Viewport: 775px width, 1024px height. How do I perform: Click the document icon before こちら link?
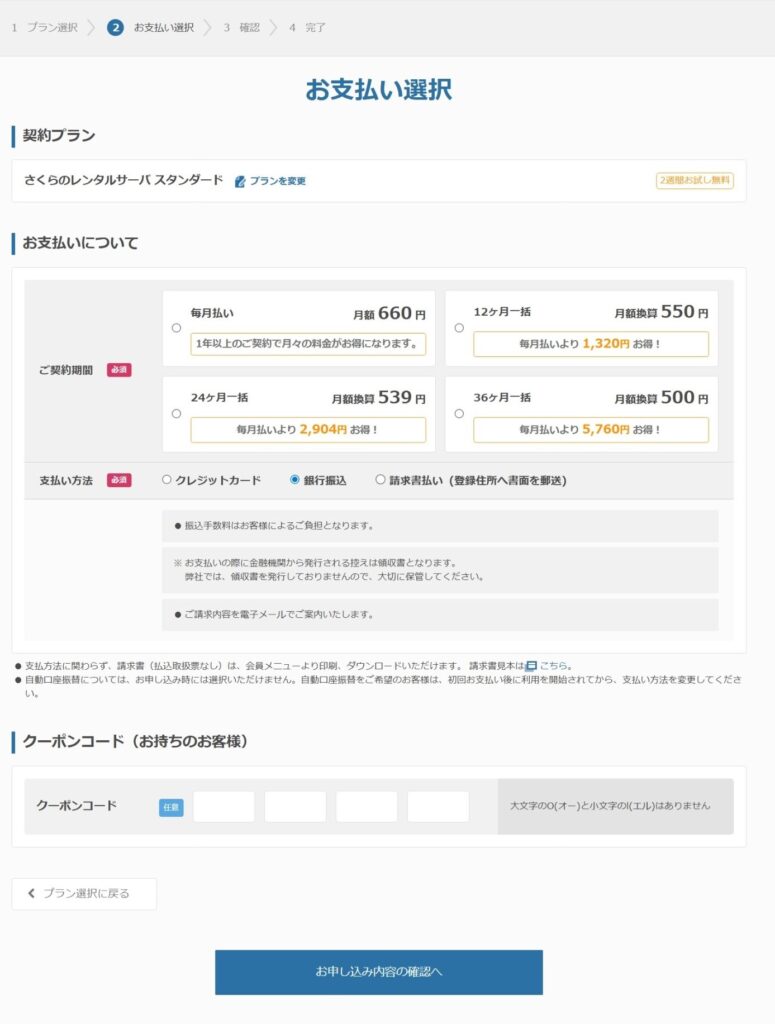coord(531,665)
